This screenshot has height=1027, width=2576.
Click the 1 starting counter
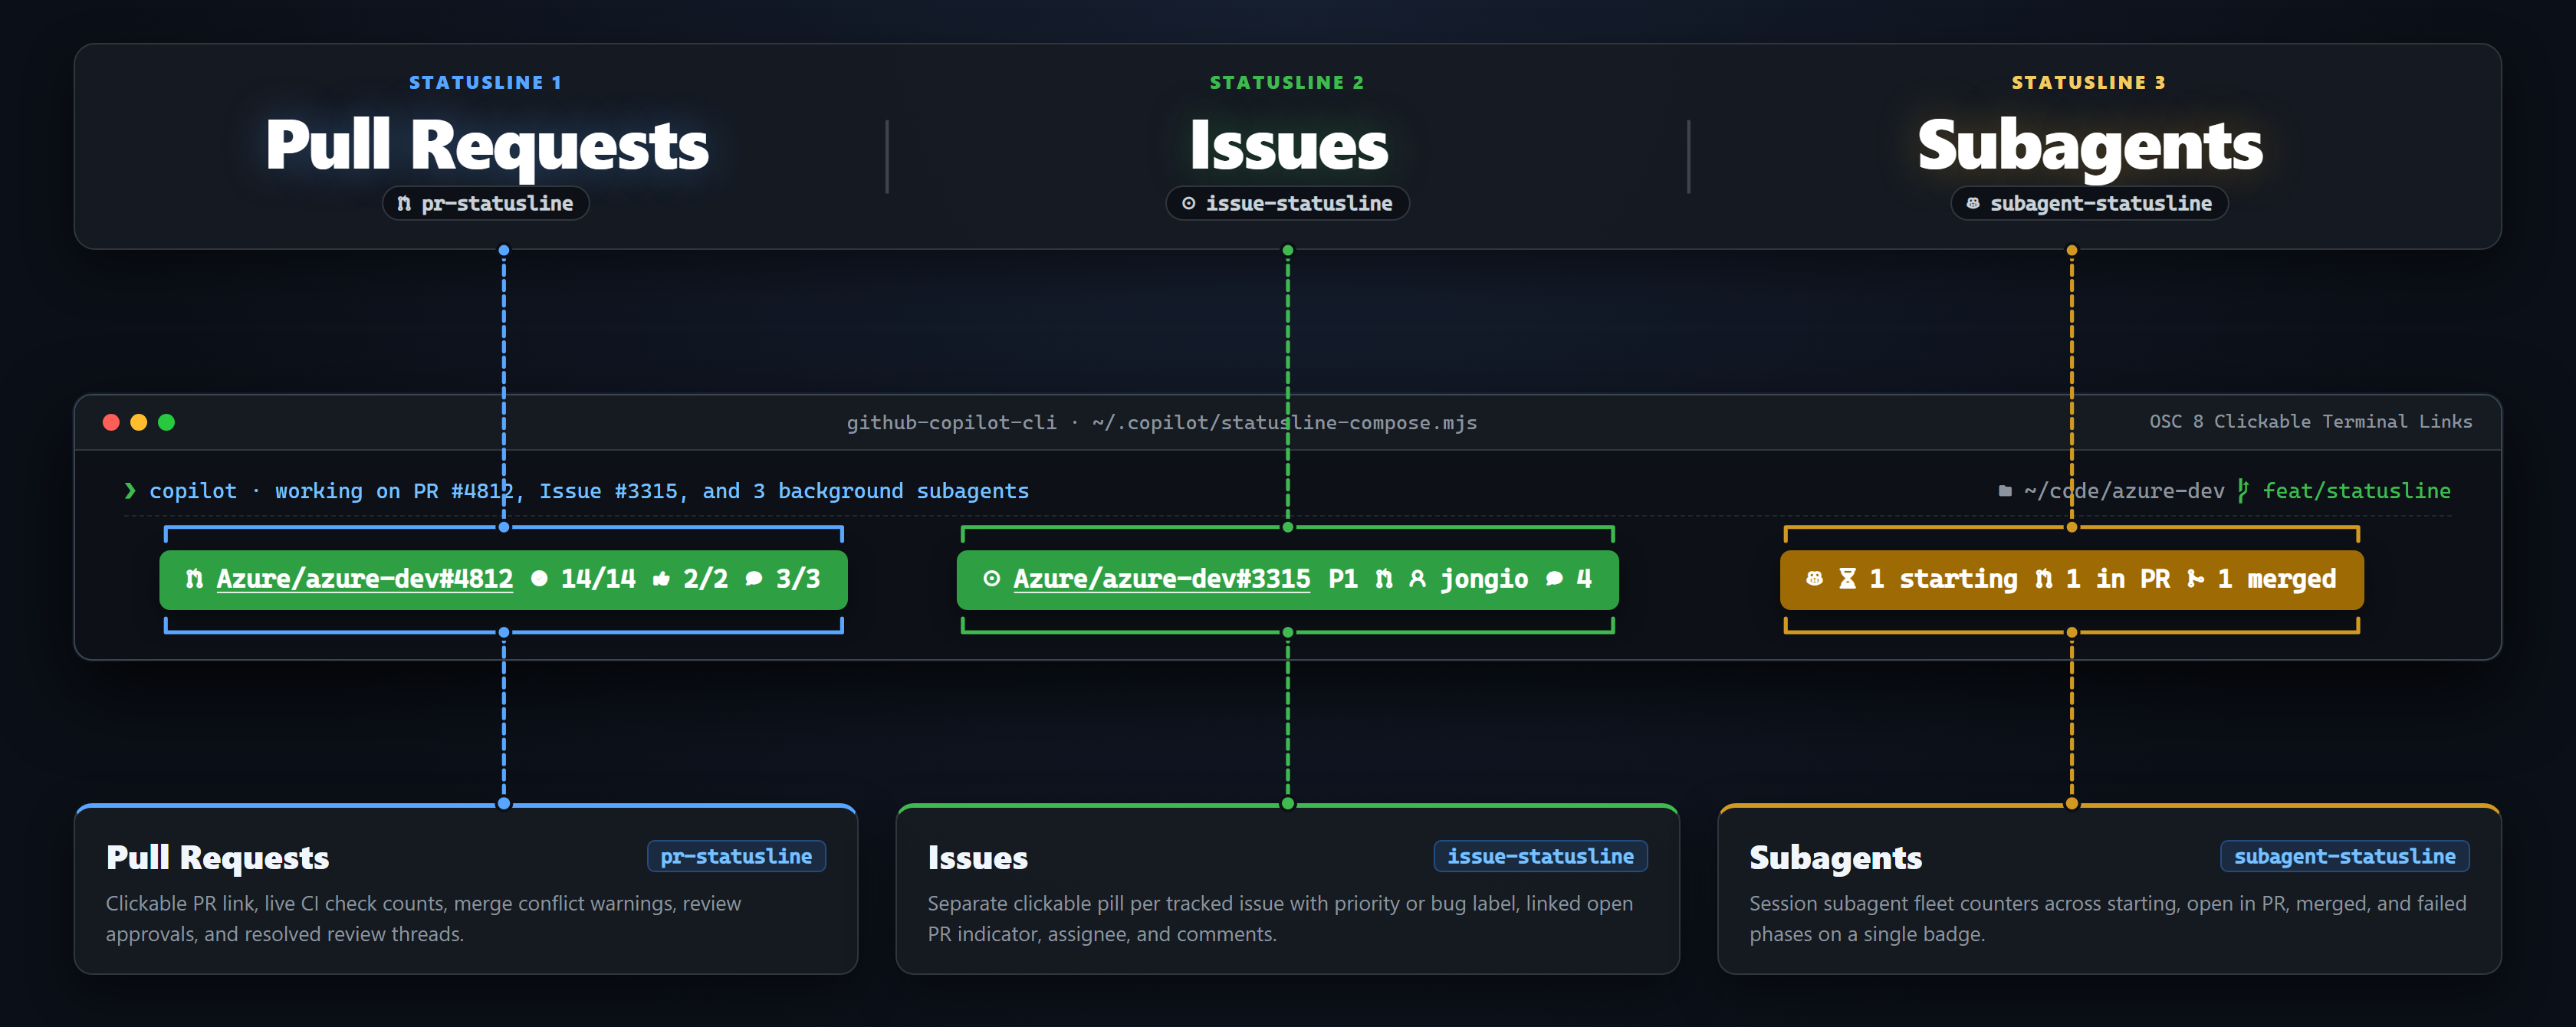click(x=1944, y=580)
